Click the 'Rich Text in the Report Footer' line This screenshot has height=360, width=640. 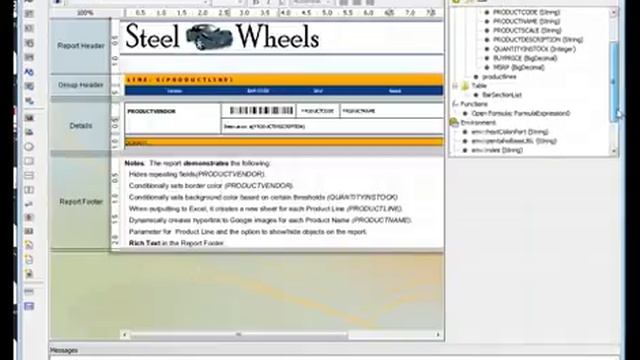coord(176,243)
